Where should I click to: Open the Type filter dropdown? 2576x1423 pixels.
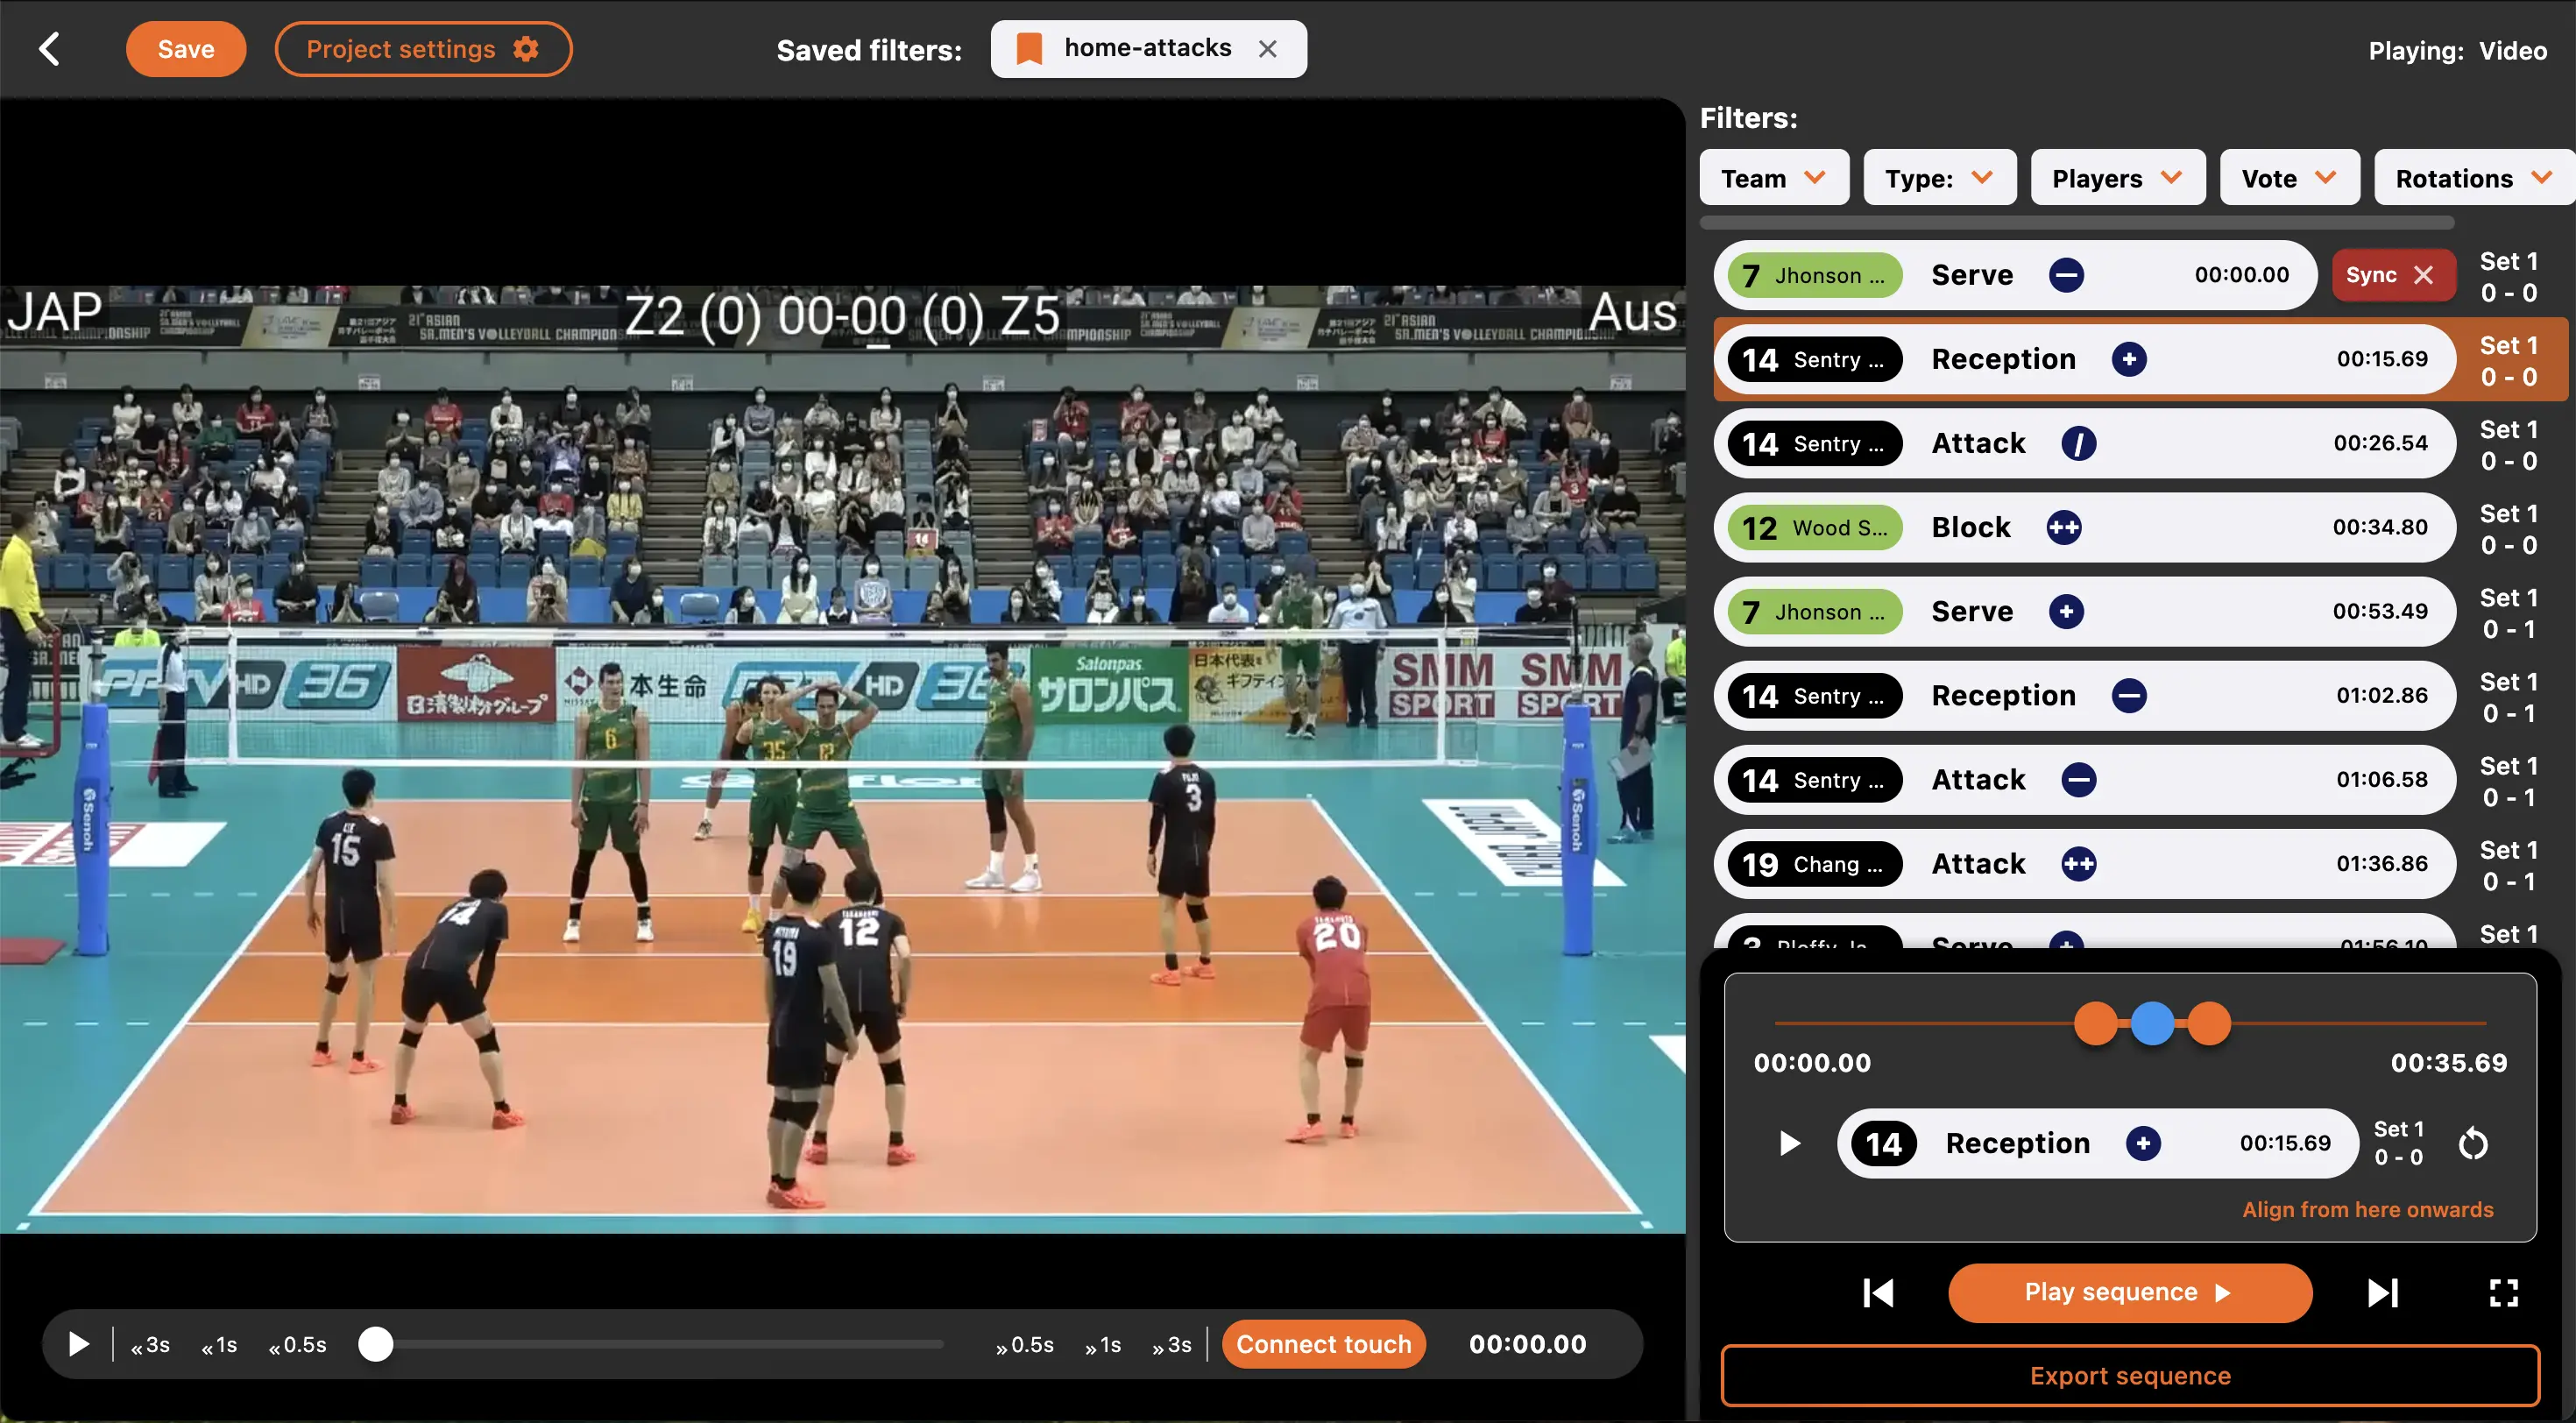click(1939, 178)
